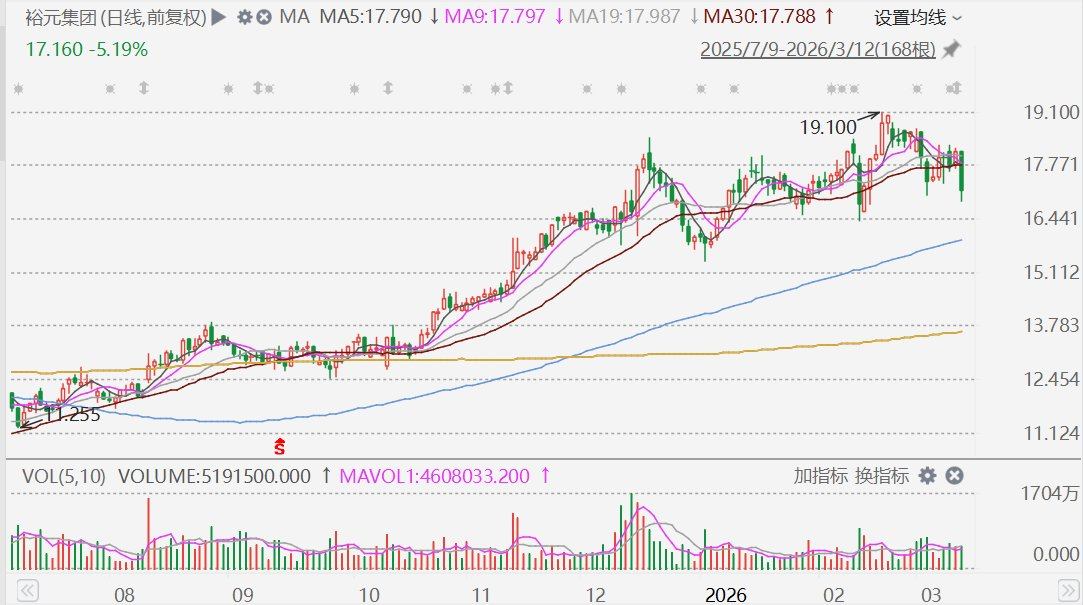The height and width of the screenshot is (605, 1083).
Task: Remove the VOL indicator panel via X icon
Action: point(954,476)
